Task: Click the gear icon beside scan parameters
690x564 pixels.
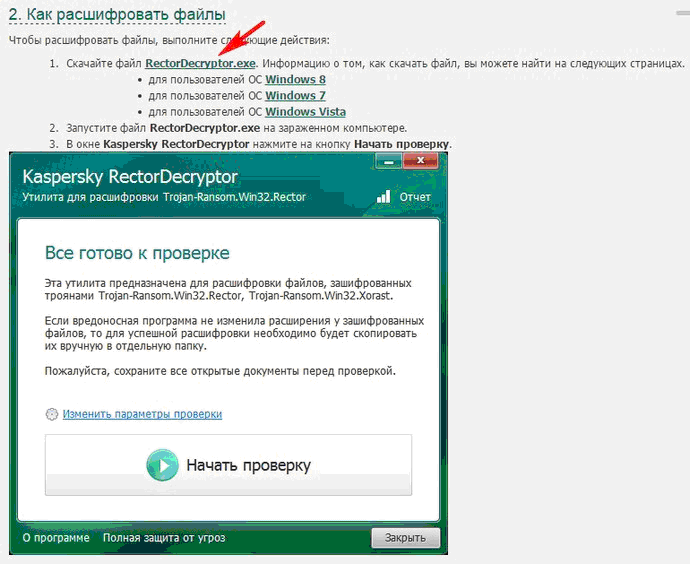Action: (52, 414)
